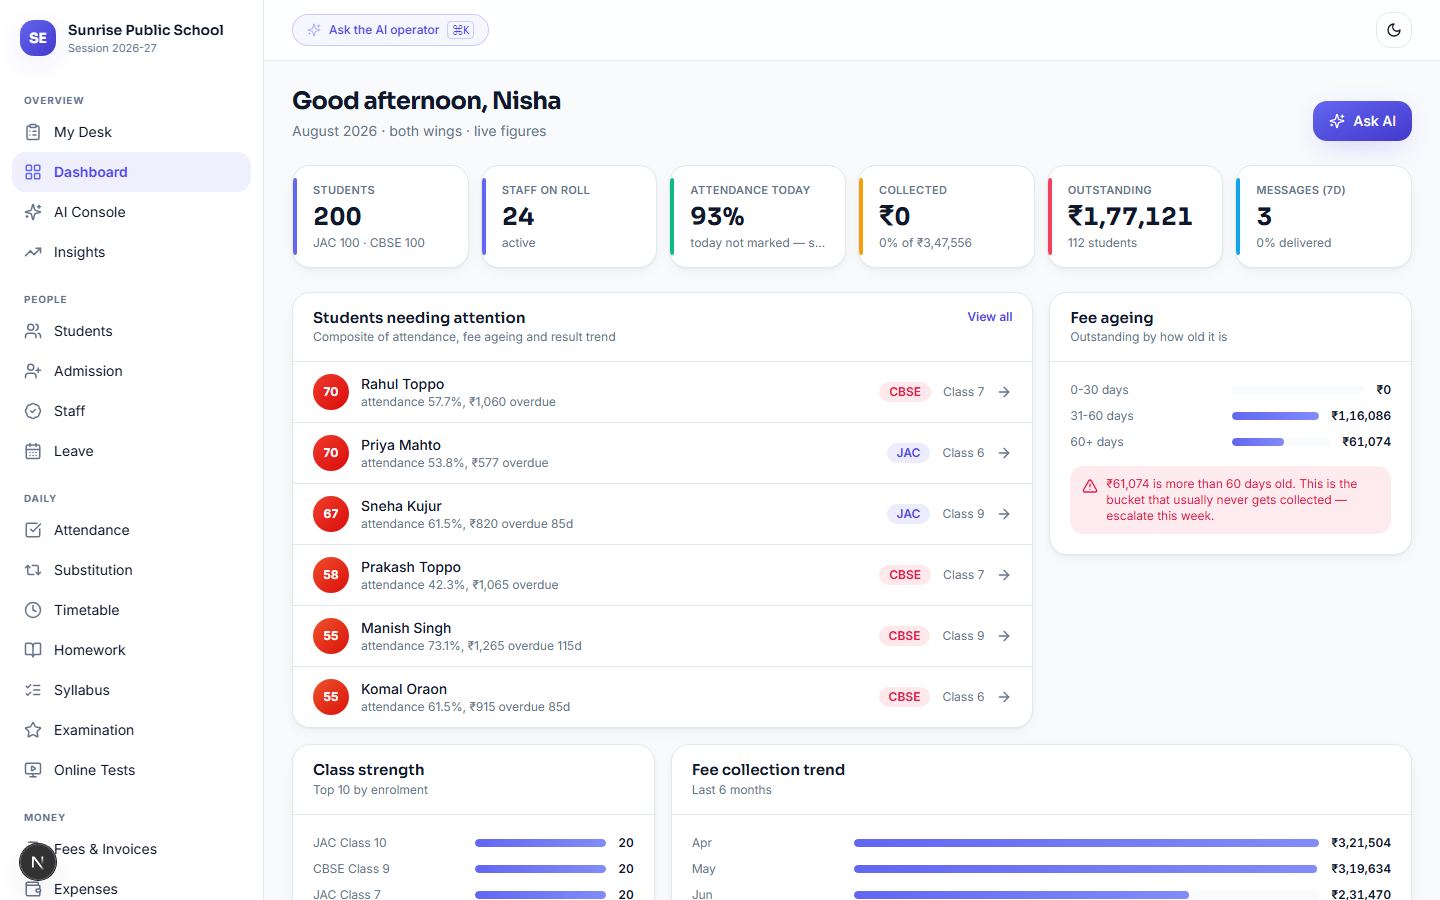Image resolution: width=1440 pixels, height=900 pixels.
Task: Click the fee ageing warning triangle icon
Action: pyautogui.click(x=1090, y=486)
